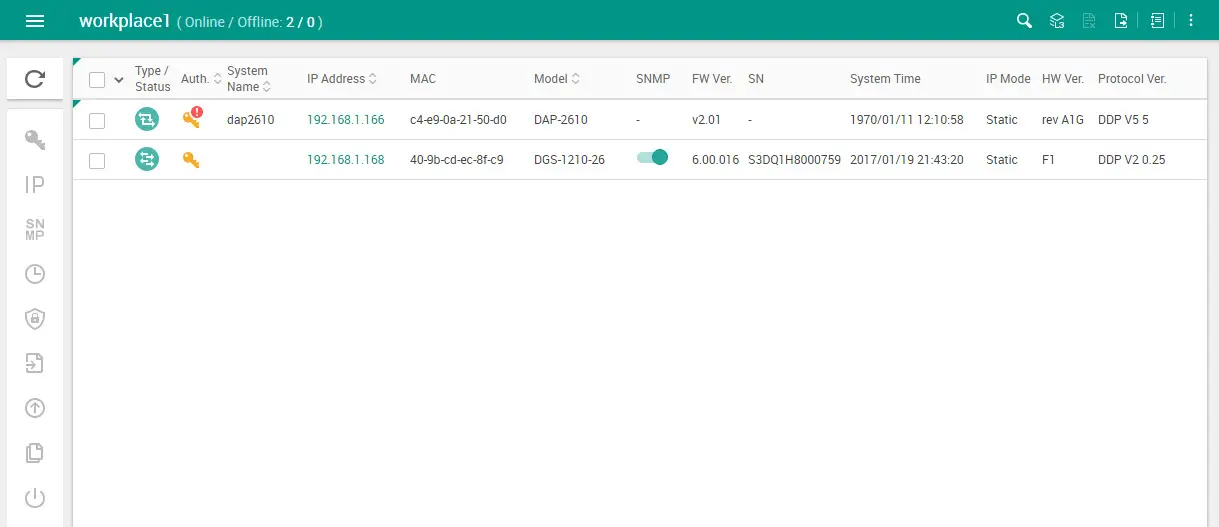Screen dimensions: 1219x527
Task: Click the FW Ver. column header
Action: 712,79
